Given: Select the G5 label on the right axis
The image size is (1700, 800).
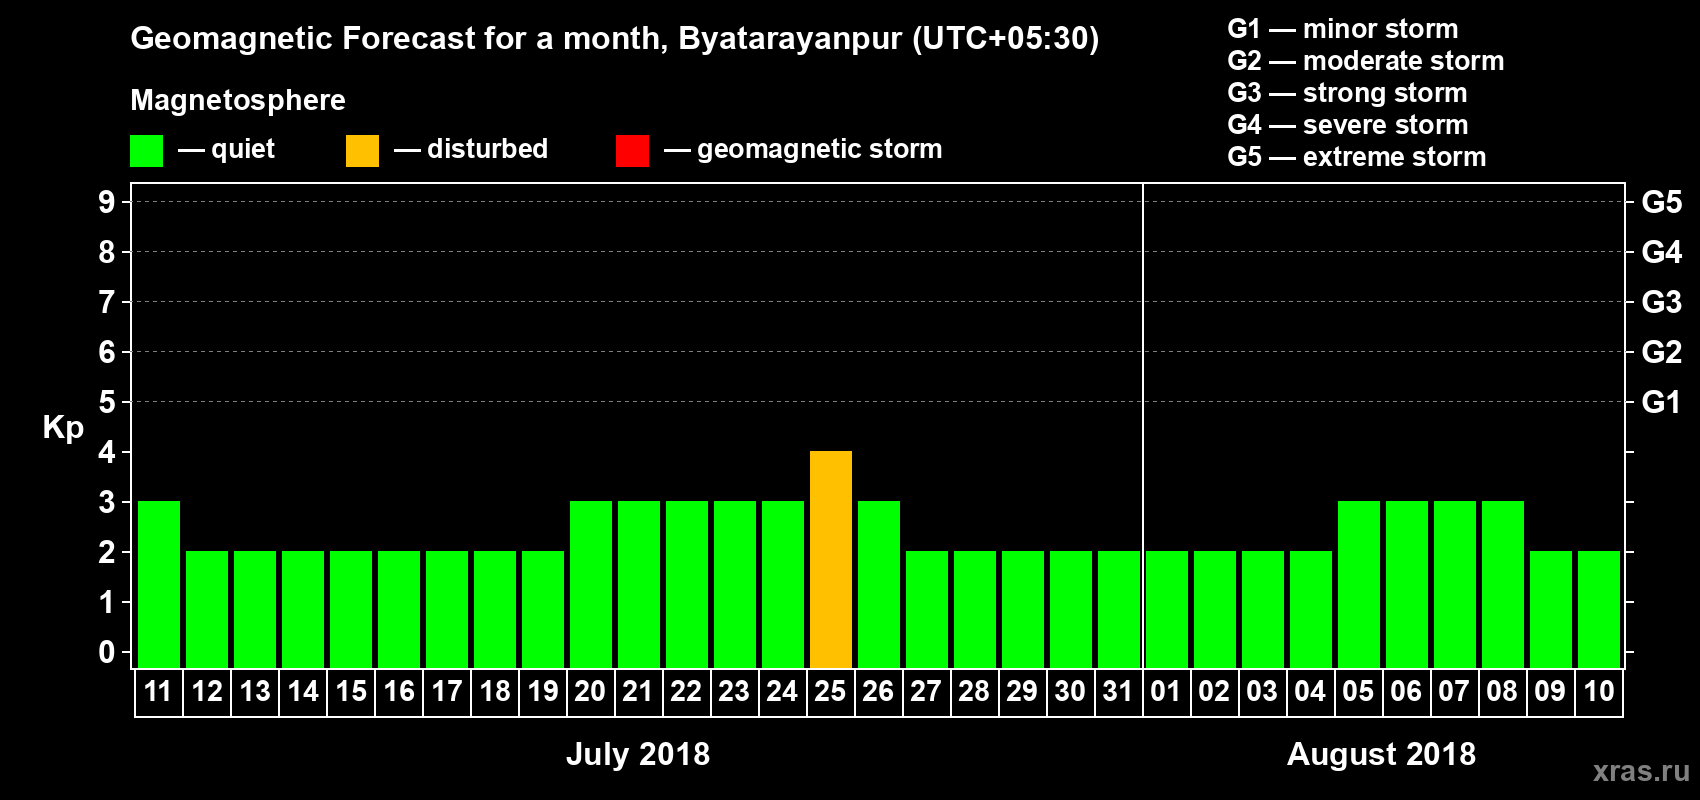Looking at the screenshot, I should (x=1661, y=202).
